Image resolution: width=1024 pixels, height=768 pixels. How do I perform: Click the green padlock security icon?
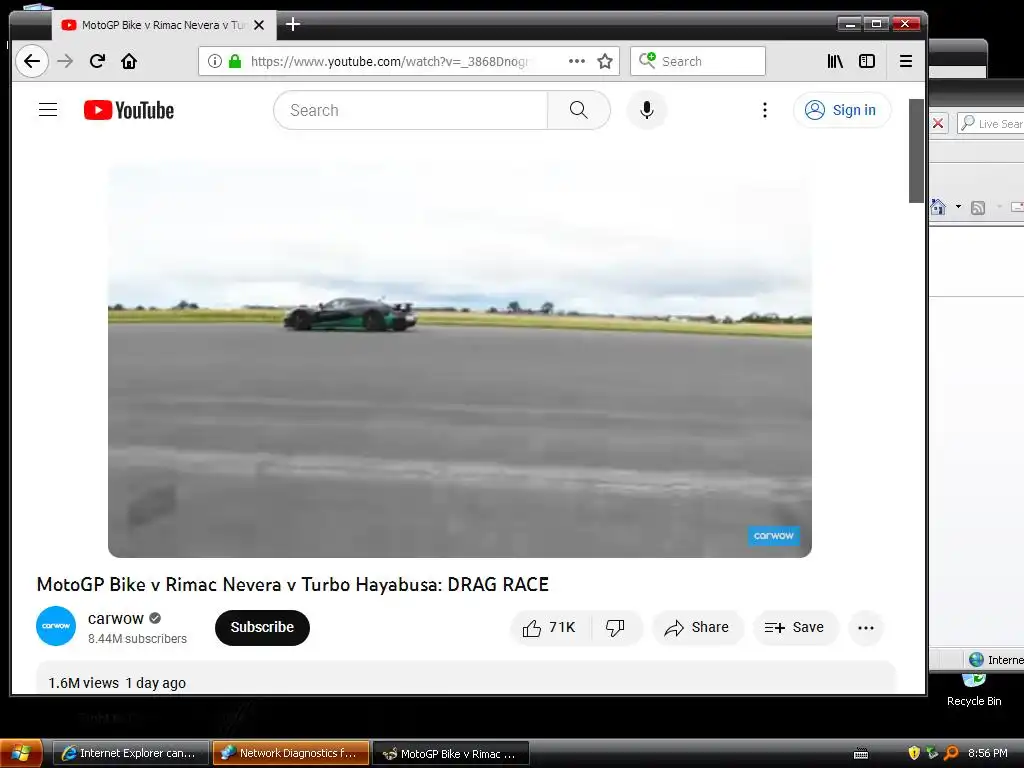pyautogui.click(x=235, y=61)
